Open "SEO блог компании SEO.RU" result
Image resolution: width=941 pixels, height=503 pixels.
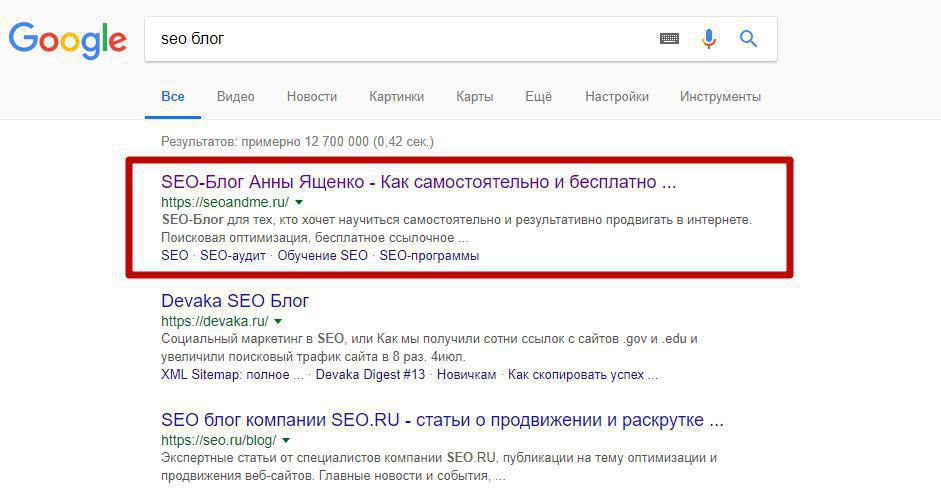[442, 420]
